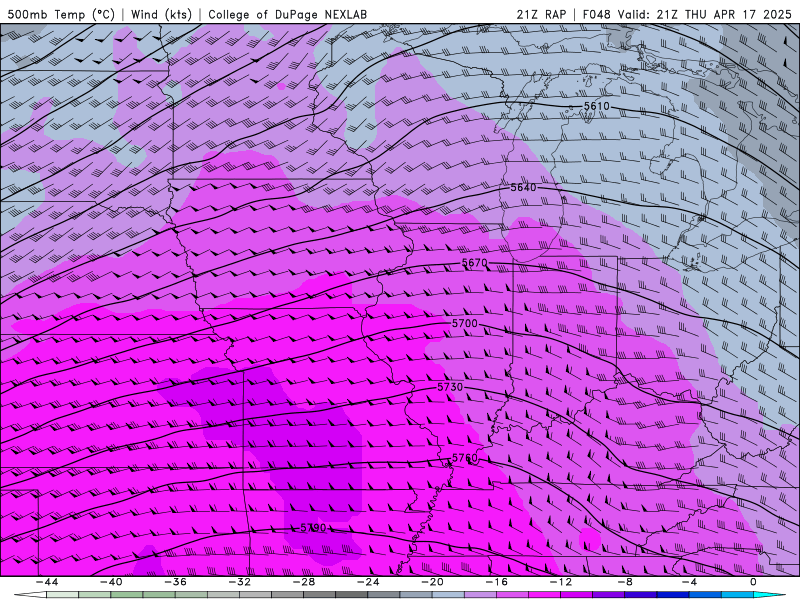Screen dimensions: 800x600
Task: Click the −4 colorbar tick label
Action: (689, 582)
